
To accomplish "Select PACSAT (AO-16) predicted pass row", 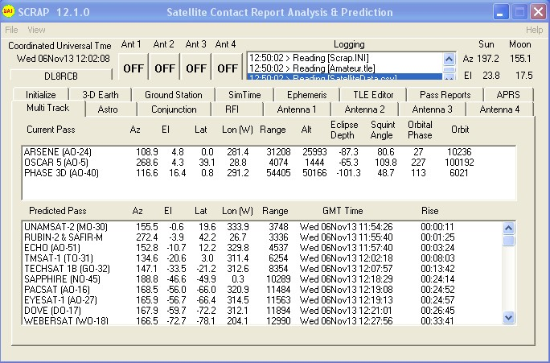I will click(x=262, y=290).
